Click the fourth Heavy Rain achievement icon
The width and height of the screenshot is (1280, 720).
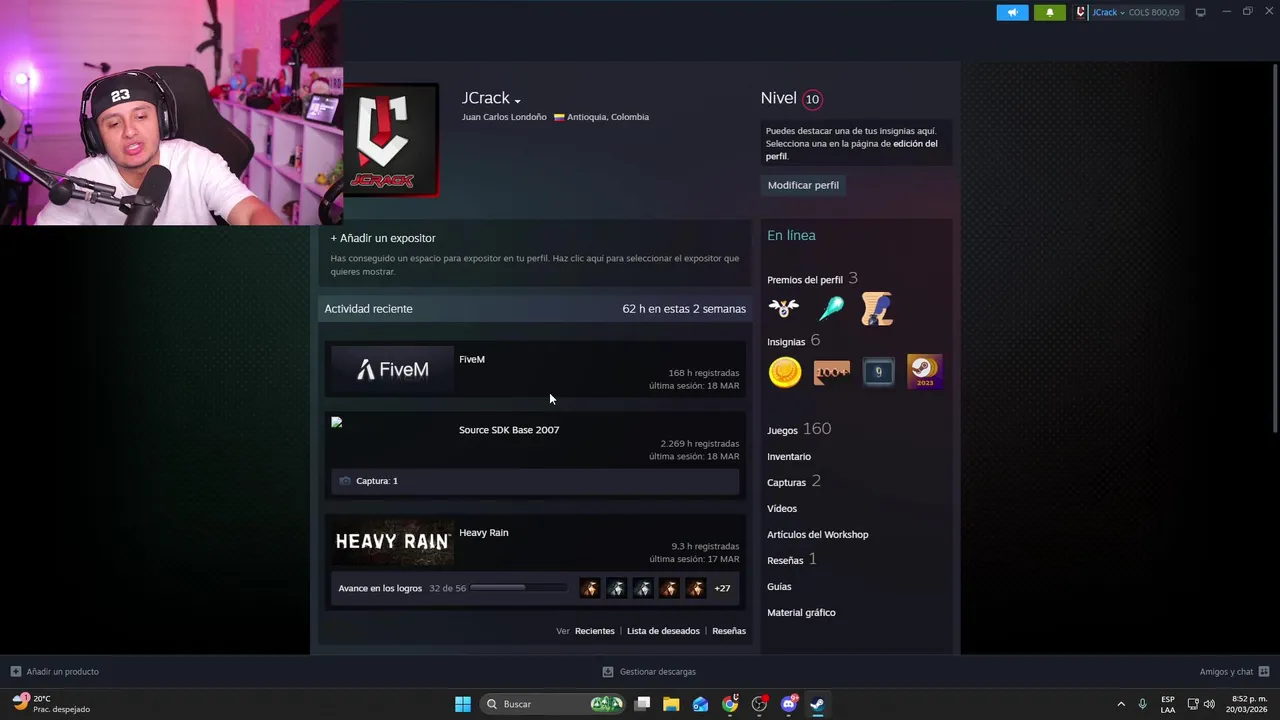pos(669,588)
